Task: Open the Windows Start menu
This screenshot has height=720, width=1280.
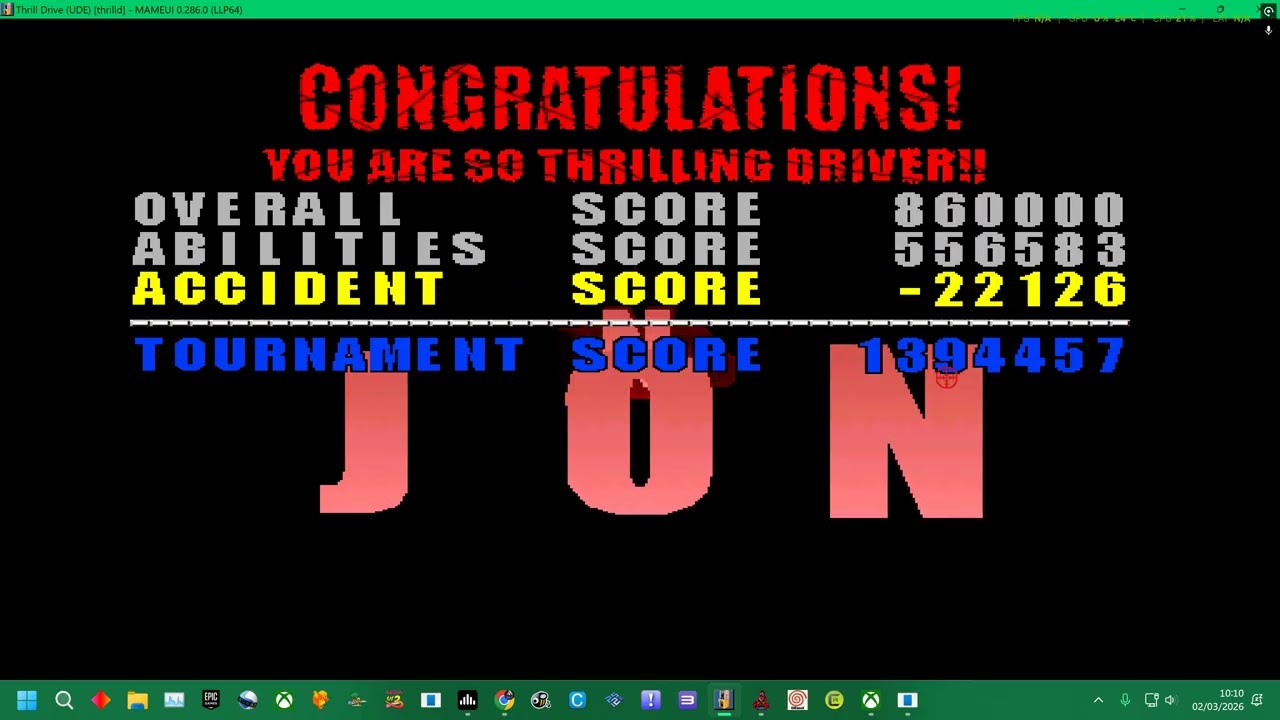Action: pos(27,700)
